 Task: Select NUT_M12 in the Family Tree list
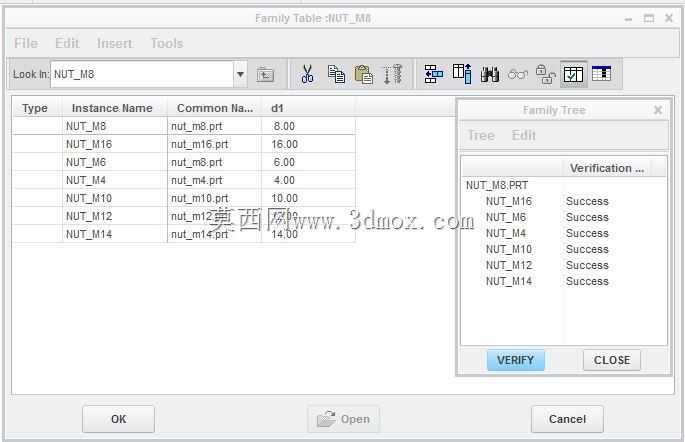(x=509, y=265)
